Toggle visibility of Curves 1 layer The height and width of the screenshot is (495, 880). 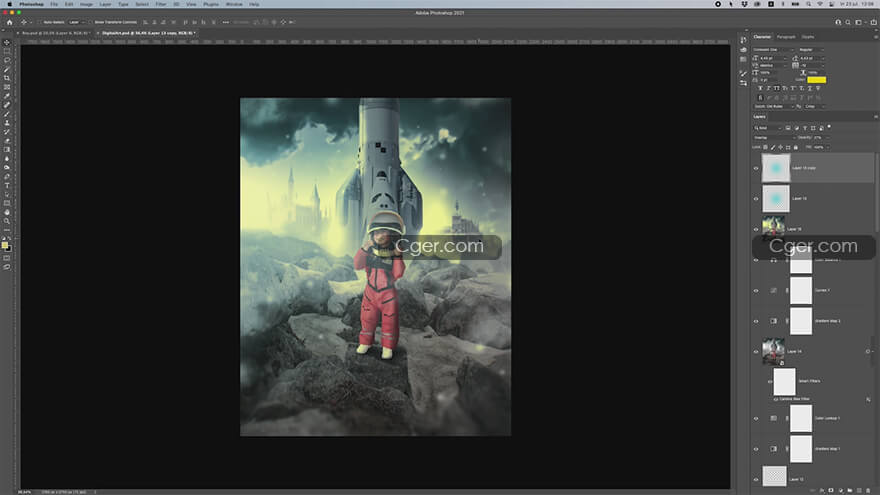(x=756, y=291)
